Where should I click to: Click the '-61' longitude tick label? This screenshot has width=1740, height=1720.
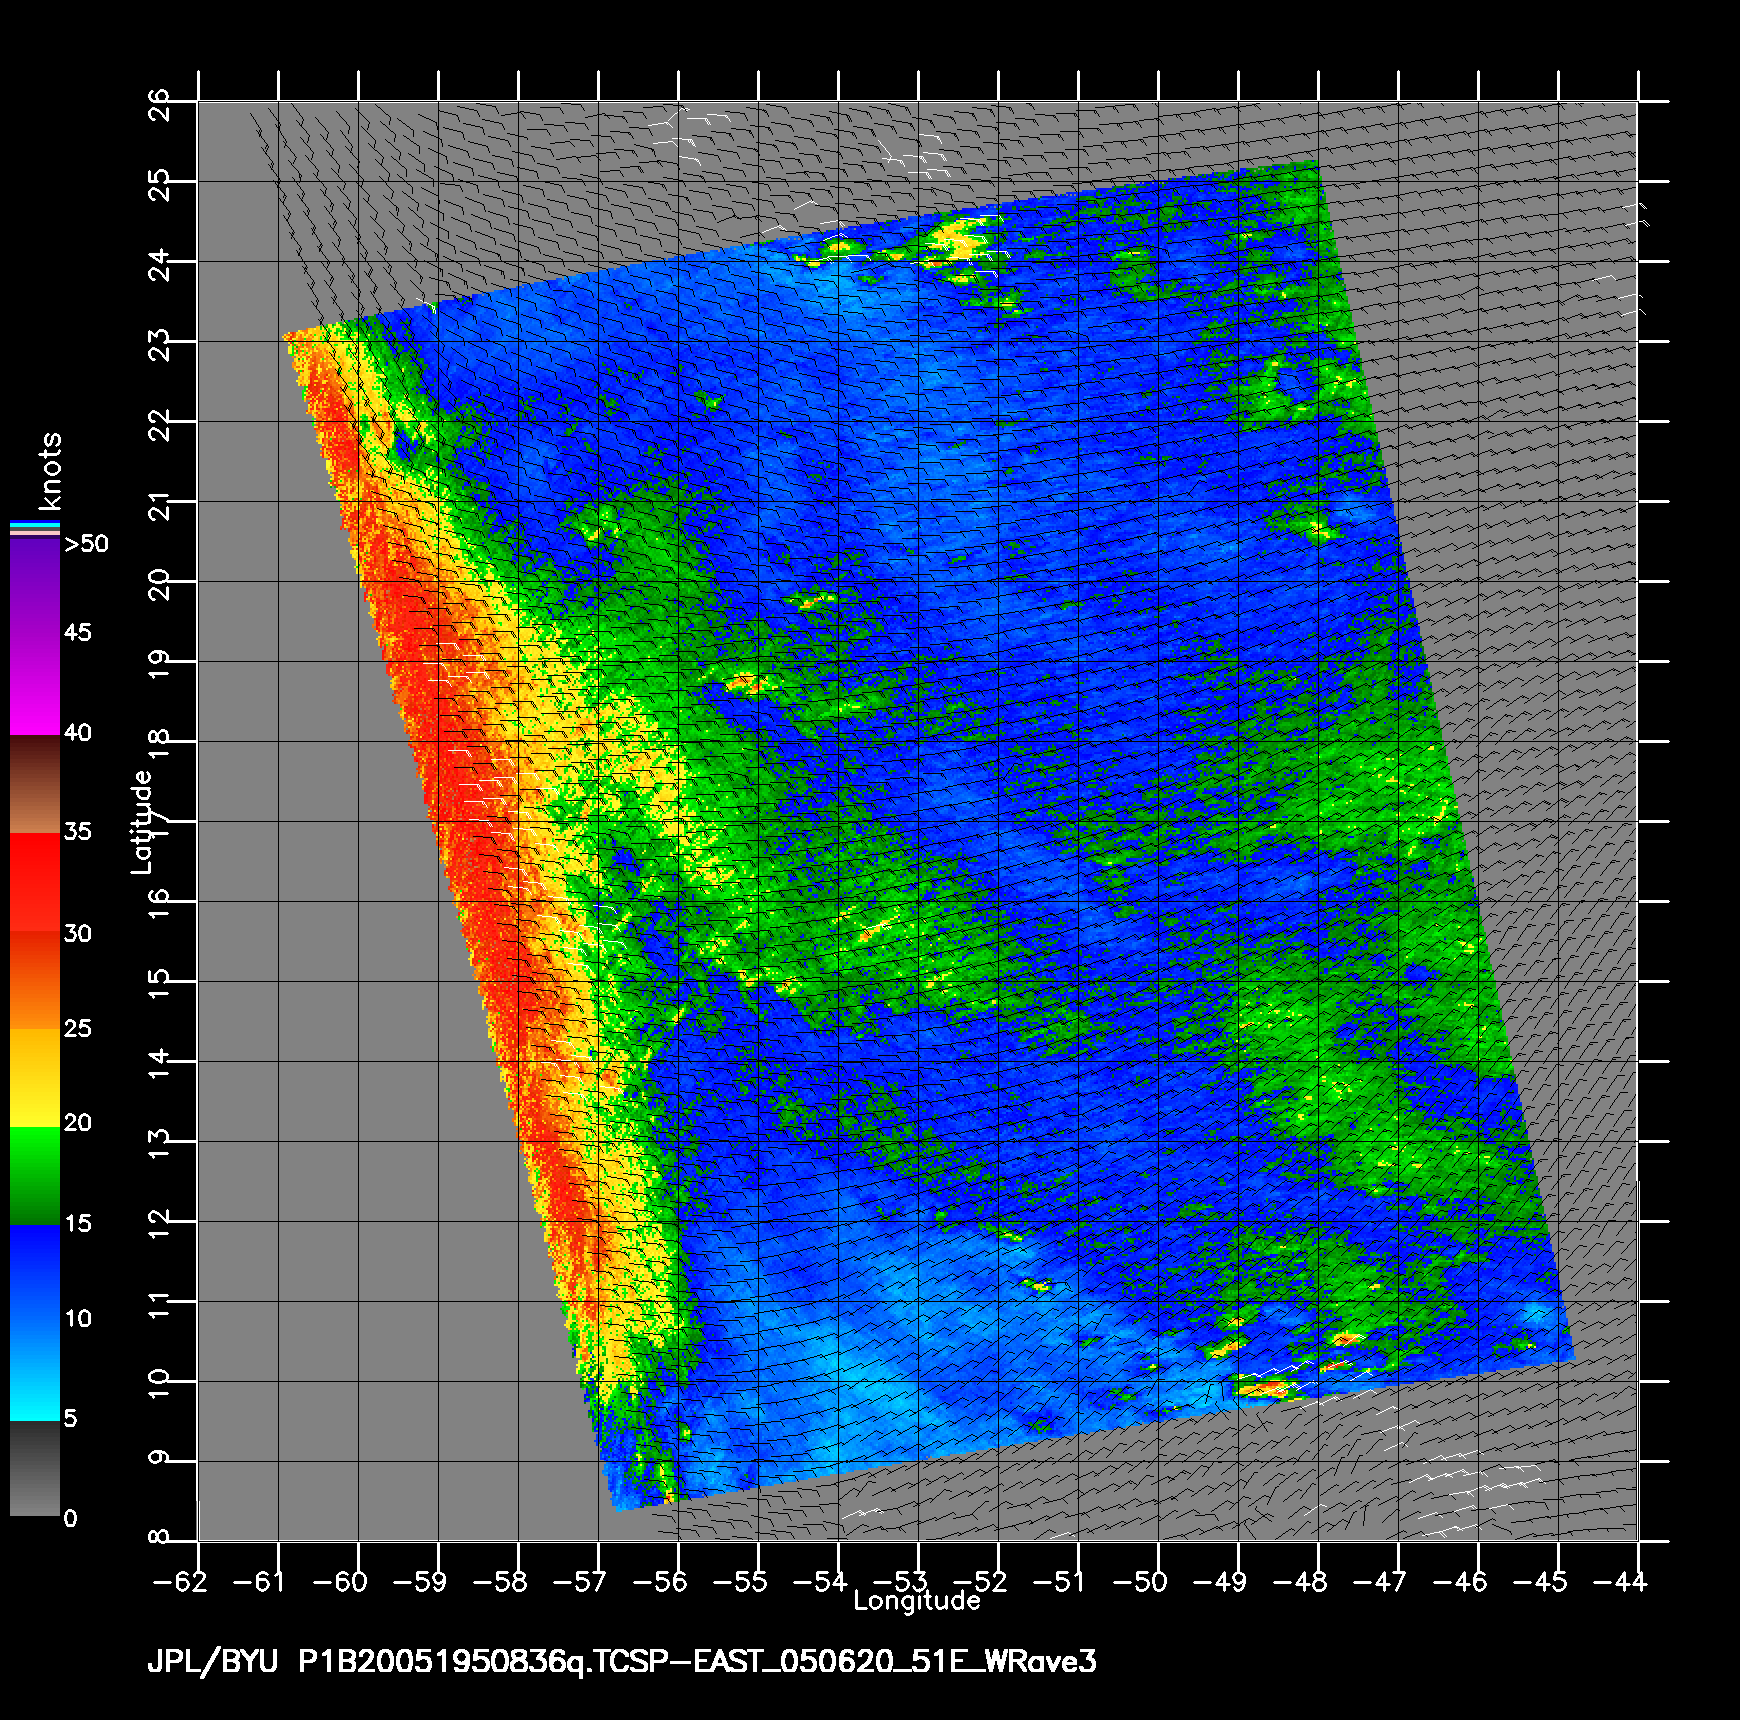click(x=260, y=1582)
